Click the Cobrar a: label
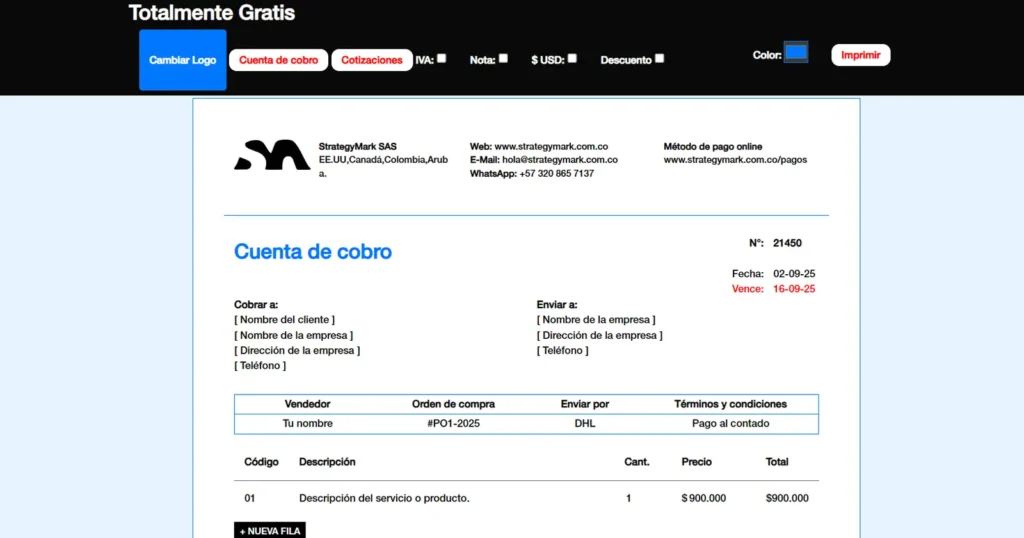 tap(256, 304)
